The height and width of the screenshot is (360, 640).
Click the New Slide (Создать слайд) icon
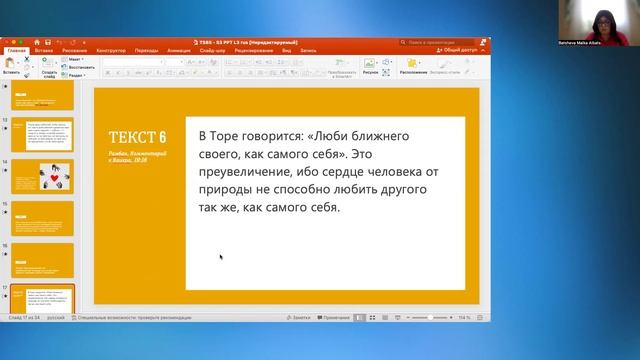[47, 62]
